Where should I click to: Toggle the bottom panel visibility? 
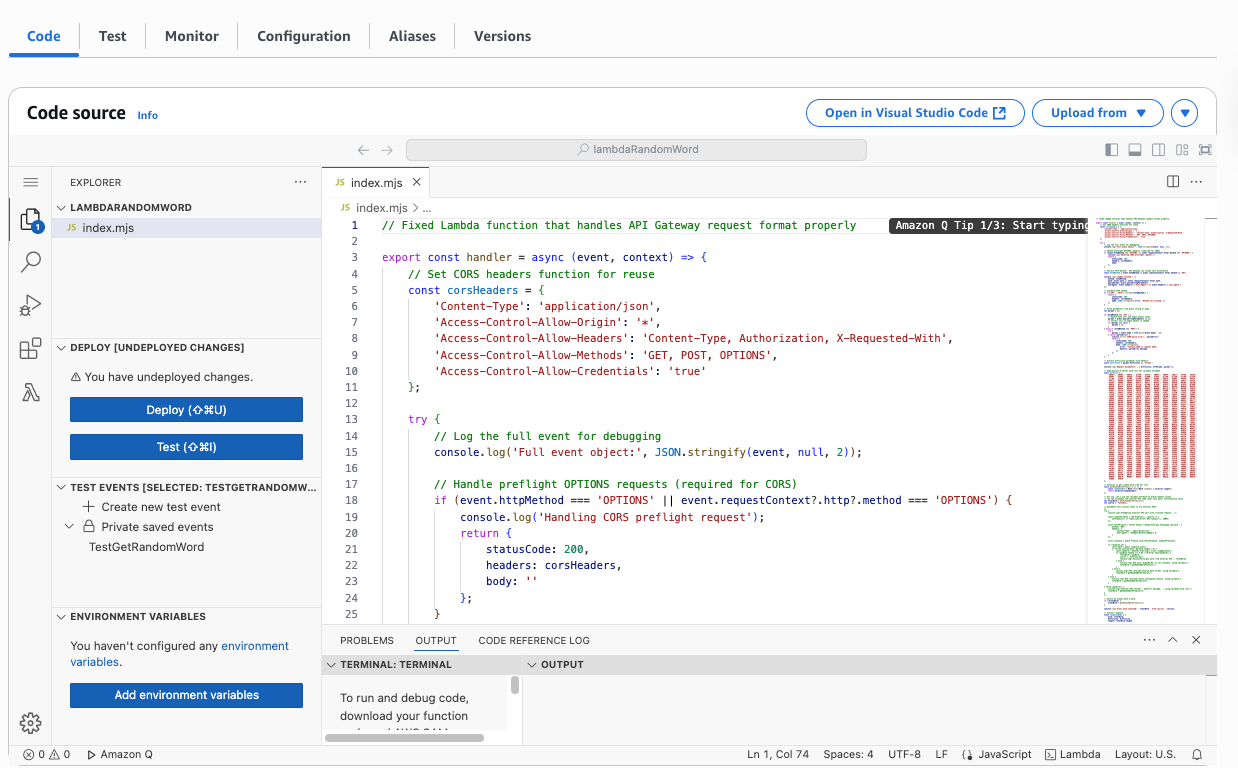(1134, 149)
